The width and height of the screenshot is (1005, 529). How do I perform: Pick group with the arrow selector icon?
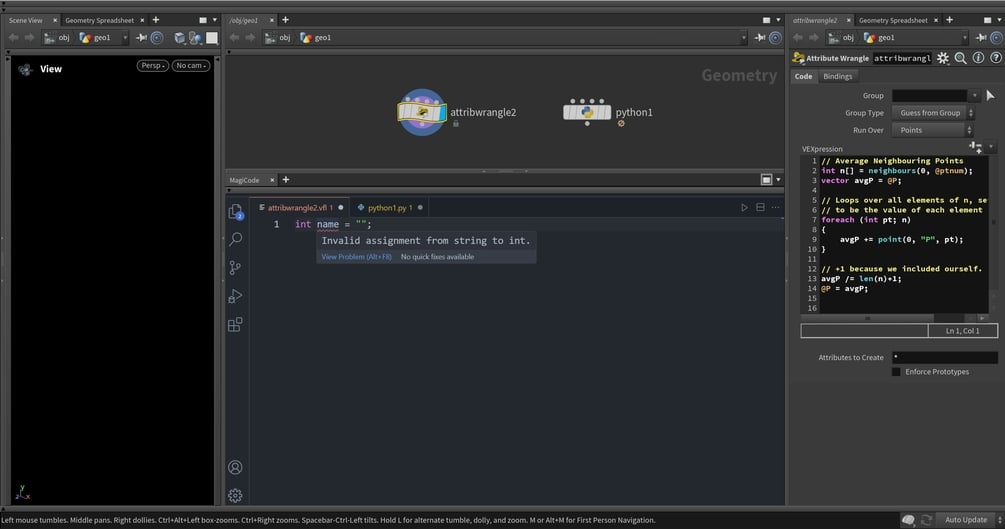click(990, 96)
